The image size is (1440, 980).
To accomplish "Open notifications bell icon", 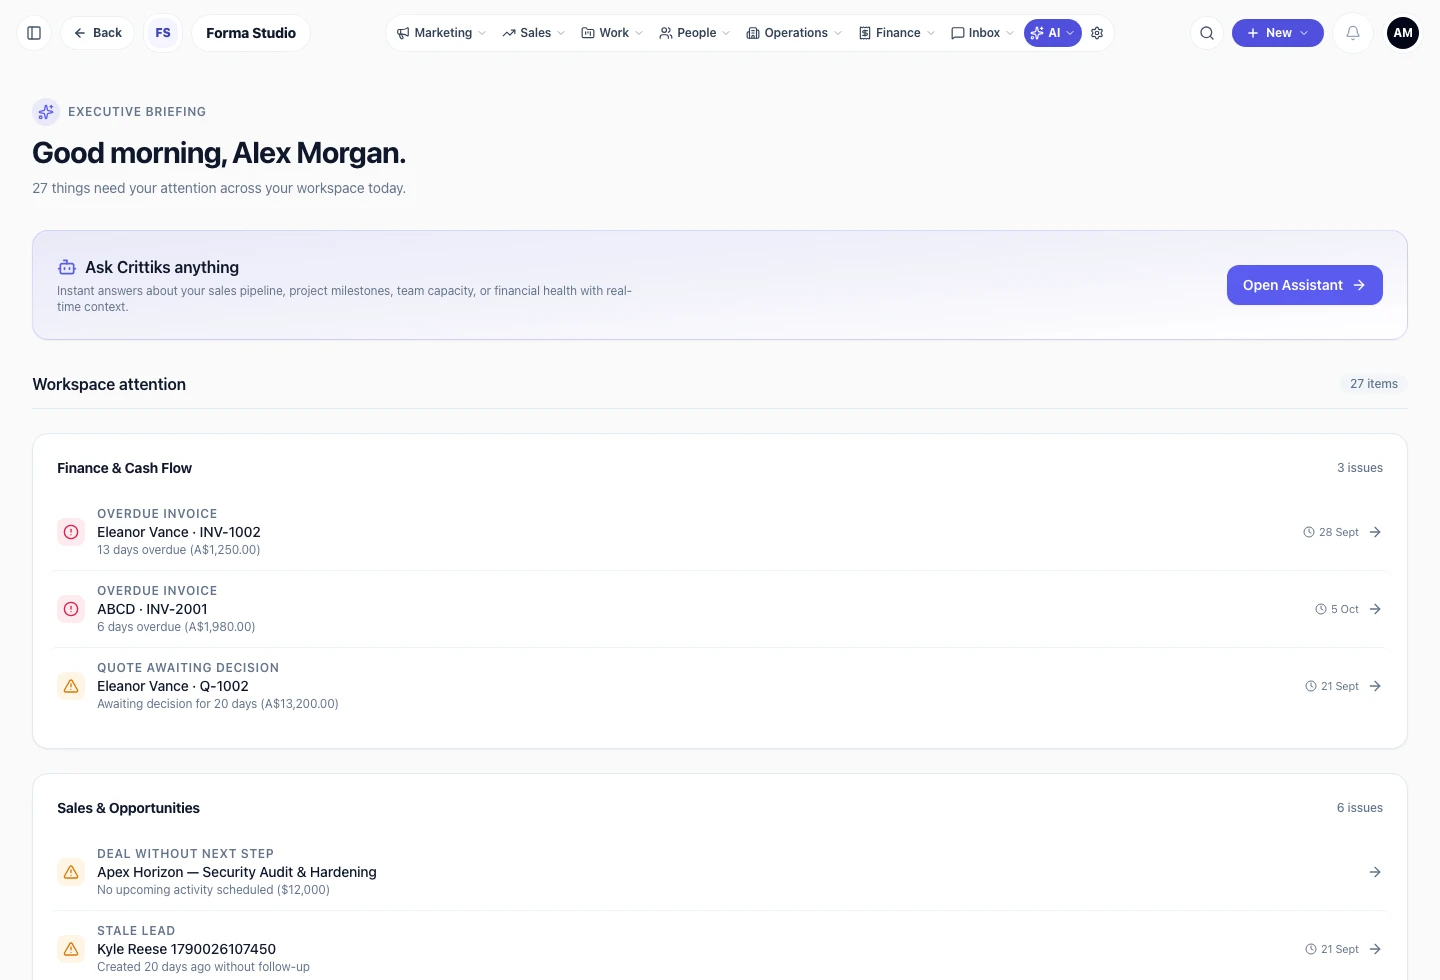I will tap(1353, 33).
